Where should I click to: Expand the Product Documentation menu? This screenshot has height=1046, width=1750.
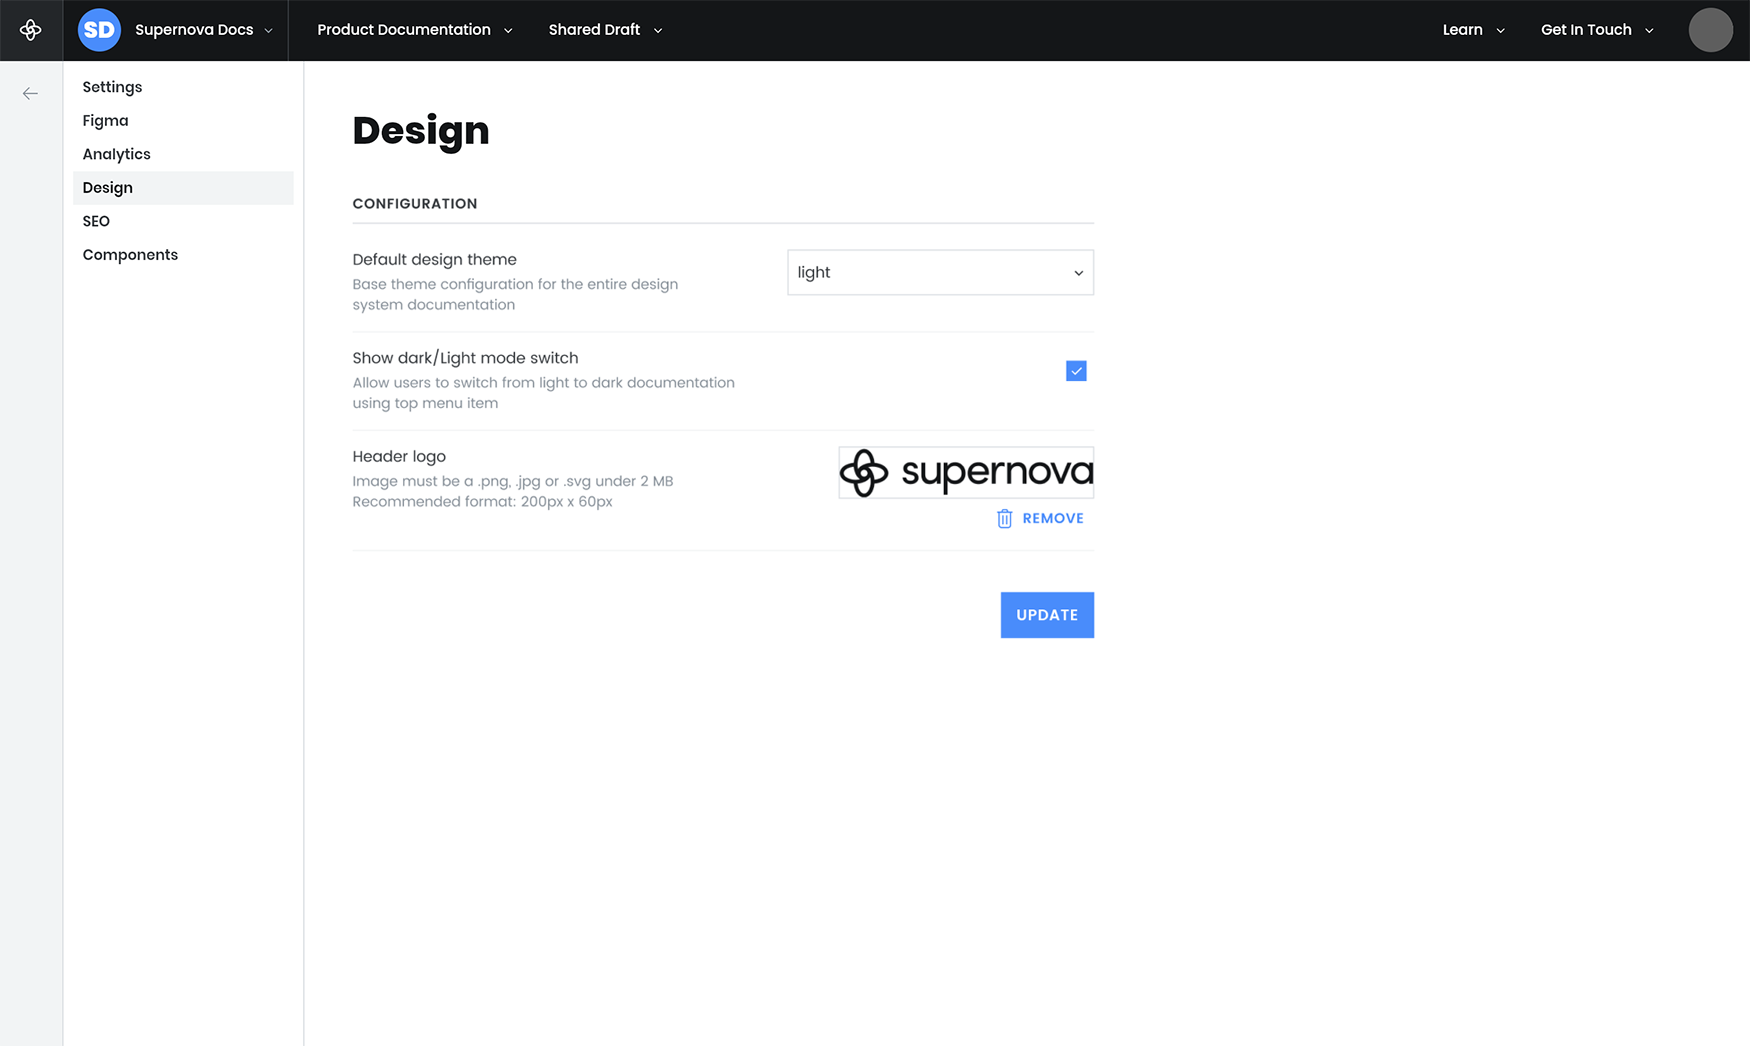pos(415,30)
